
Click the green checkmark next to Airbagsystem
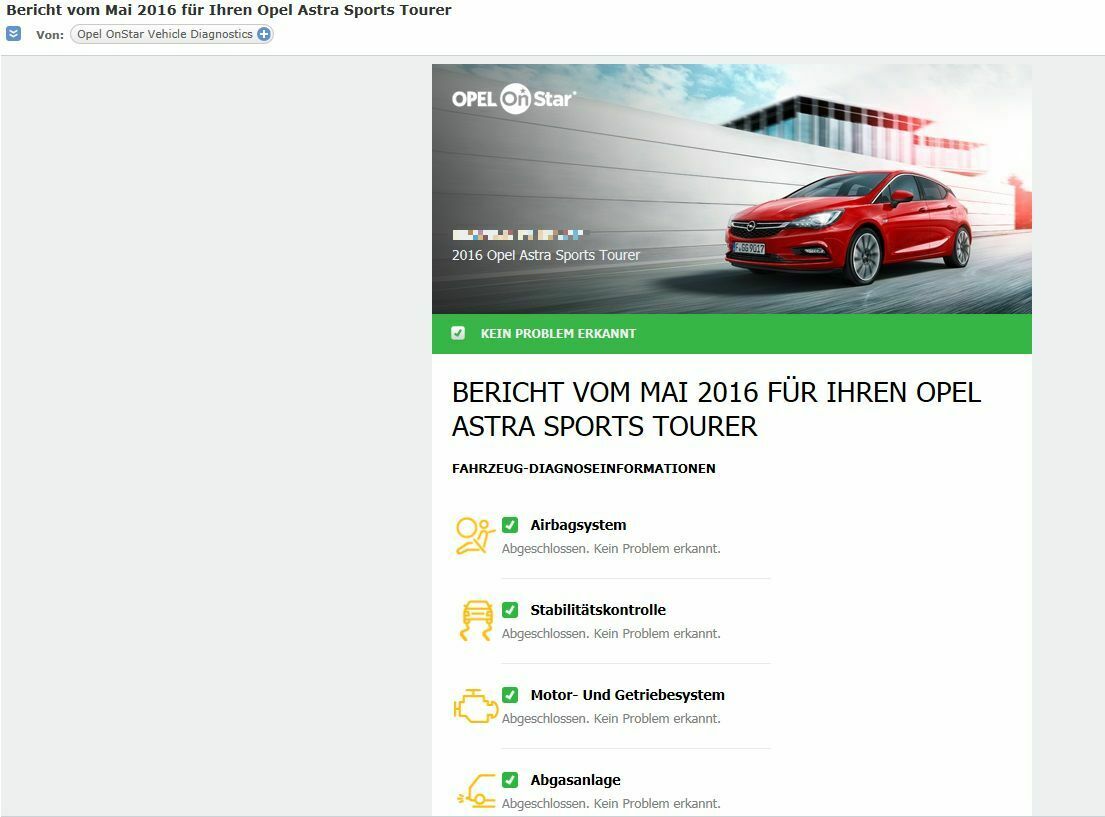pos(510,524)
